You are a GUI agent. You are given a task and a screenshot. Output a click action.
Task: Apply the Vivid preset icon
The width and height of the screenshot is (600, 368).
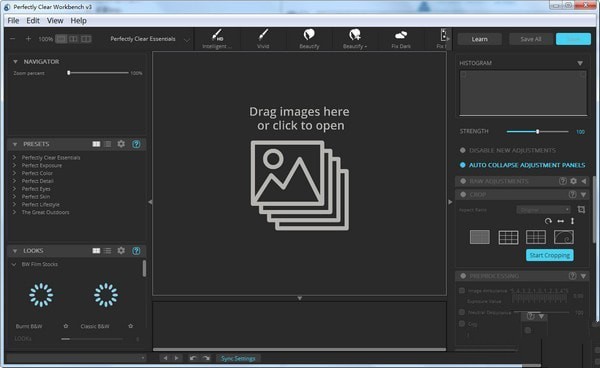pos(263,39)
